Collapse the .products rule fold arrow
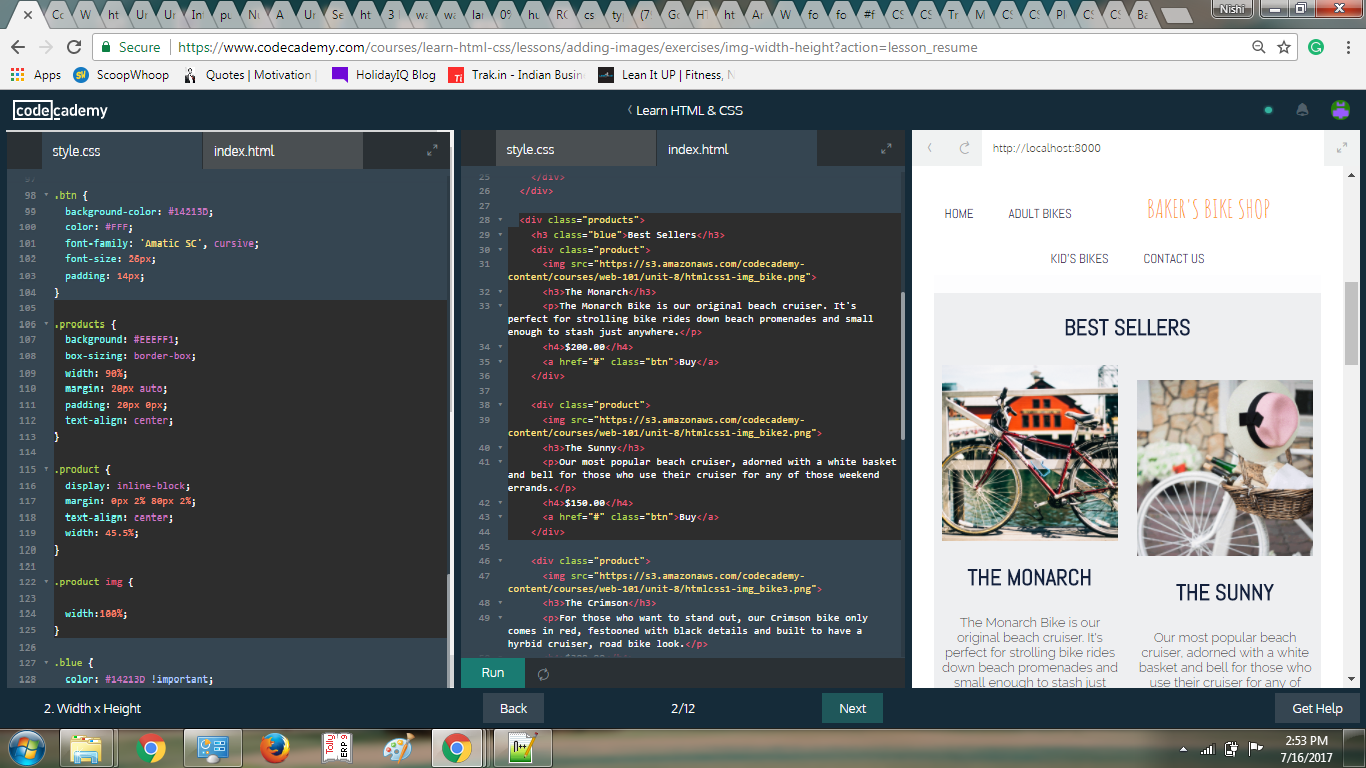This screenshot has height=768, width=1366. [46, 324]
